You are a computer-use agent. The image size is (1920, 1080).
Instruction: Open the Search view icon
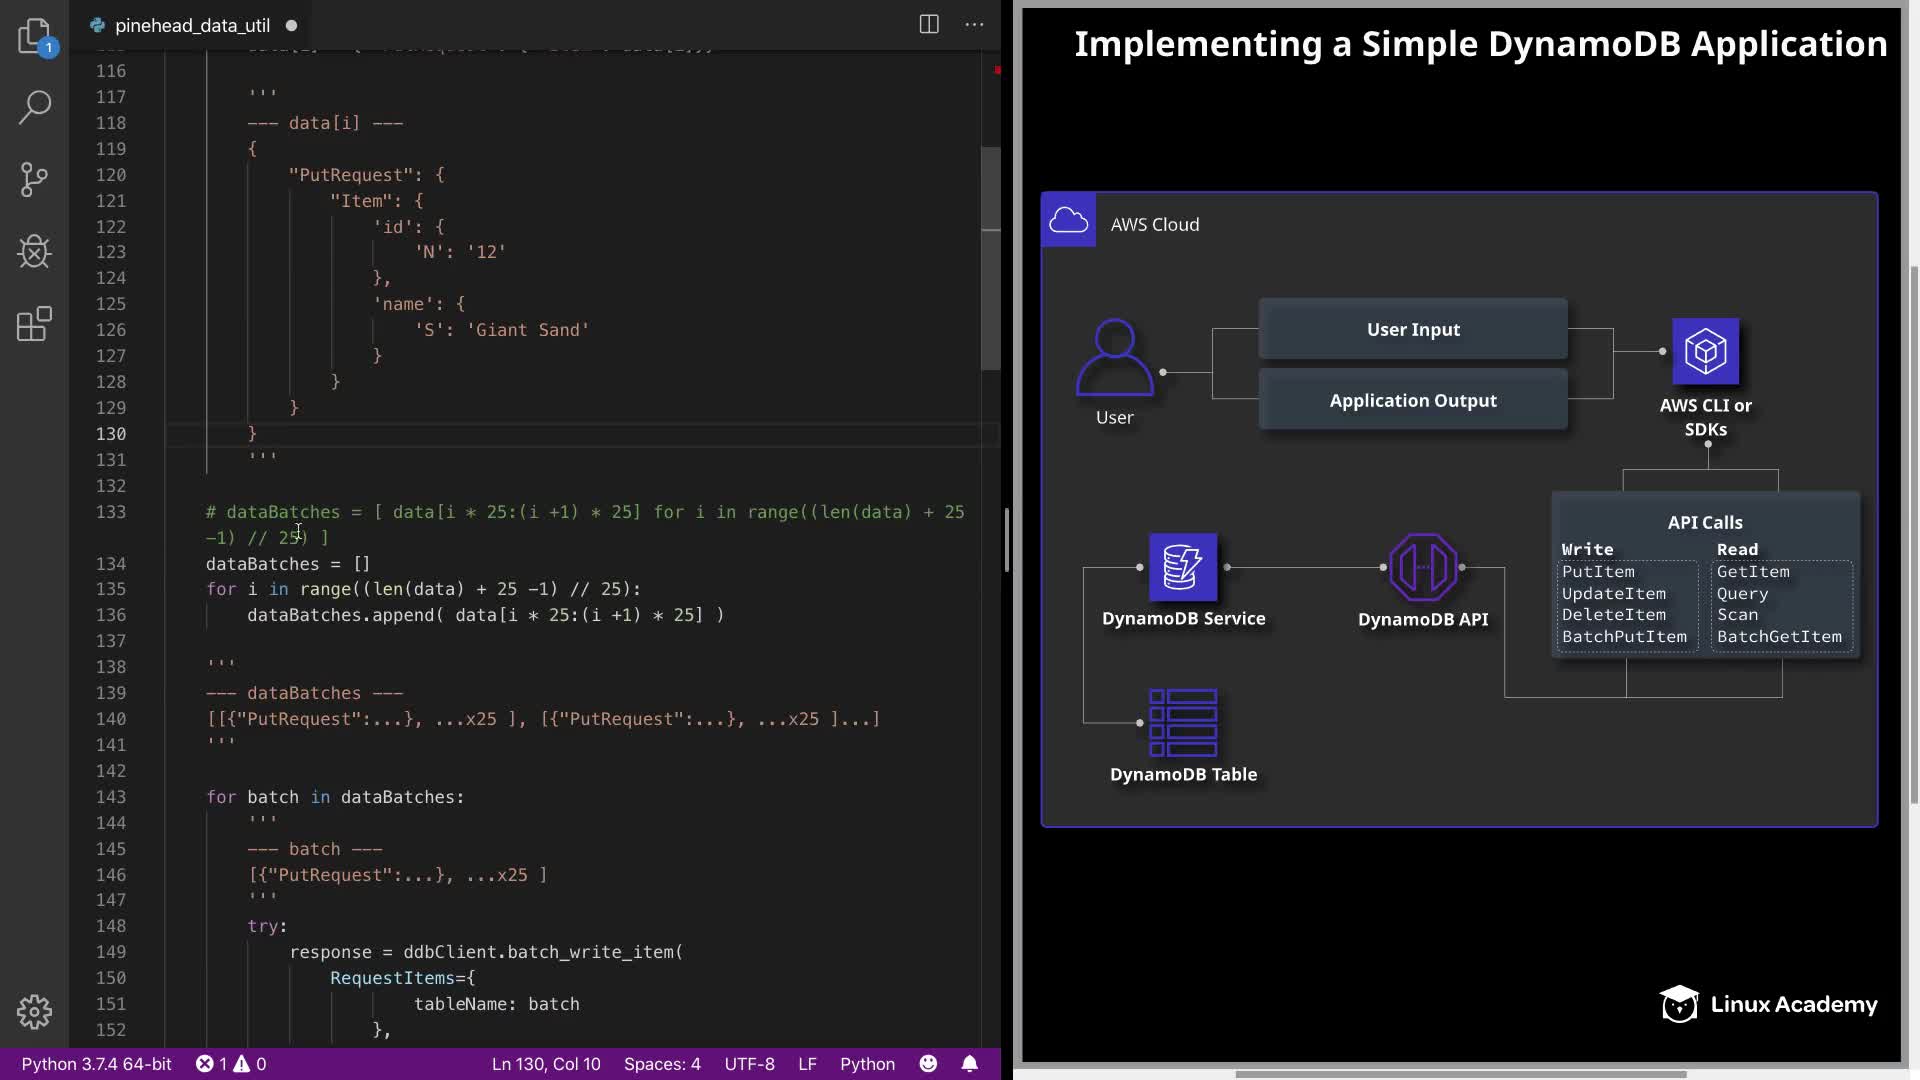[34, 107]
